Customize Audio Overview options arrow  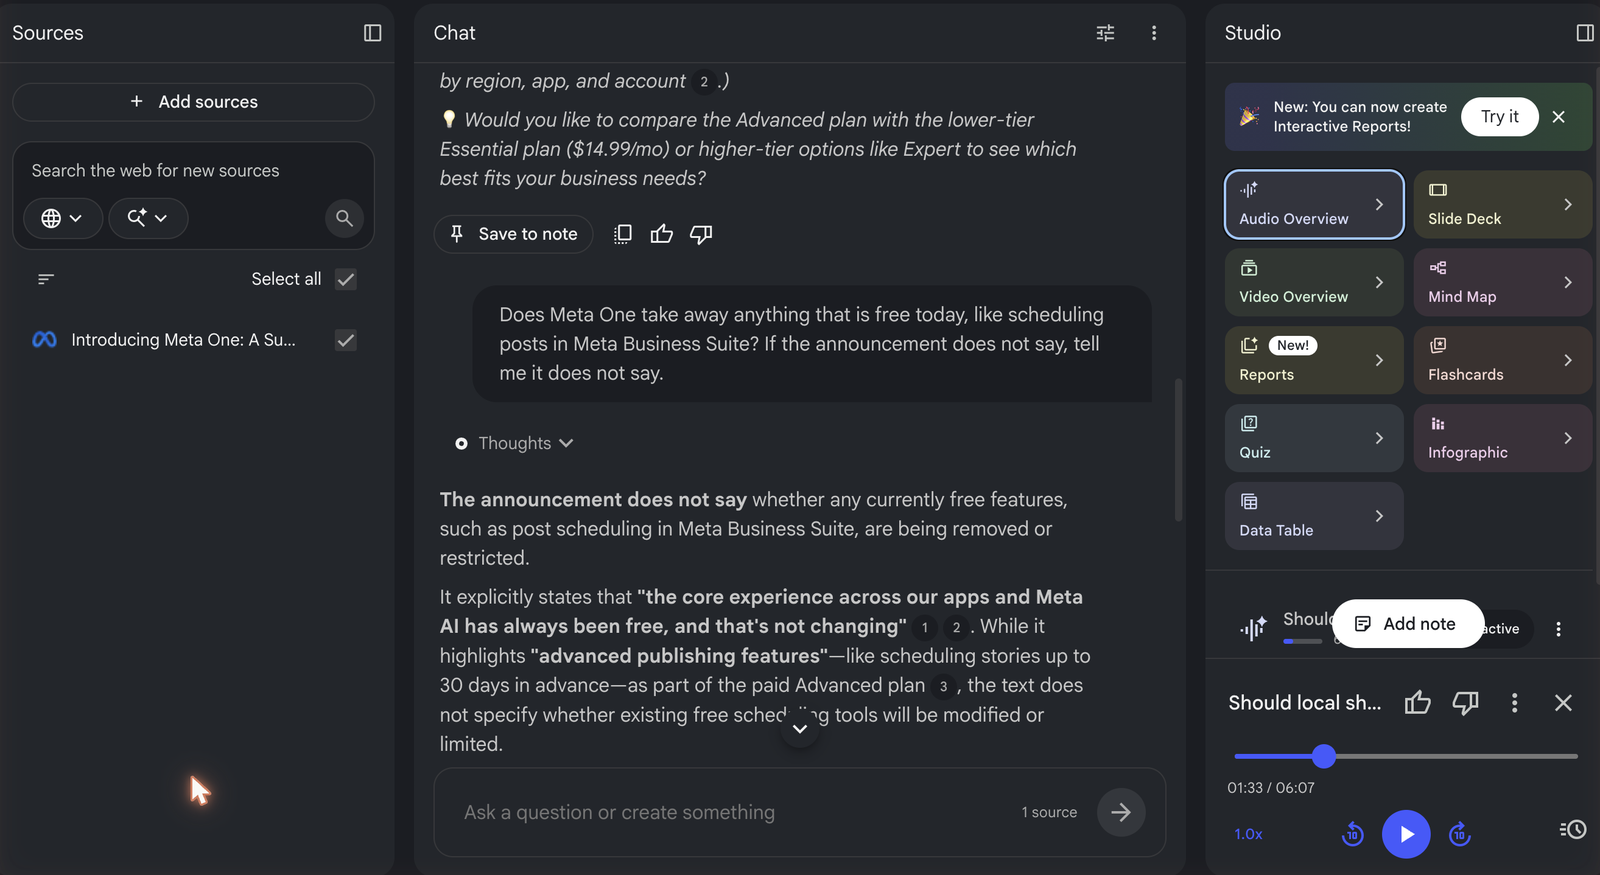[x=1379, y=204]
